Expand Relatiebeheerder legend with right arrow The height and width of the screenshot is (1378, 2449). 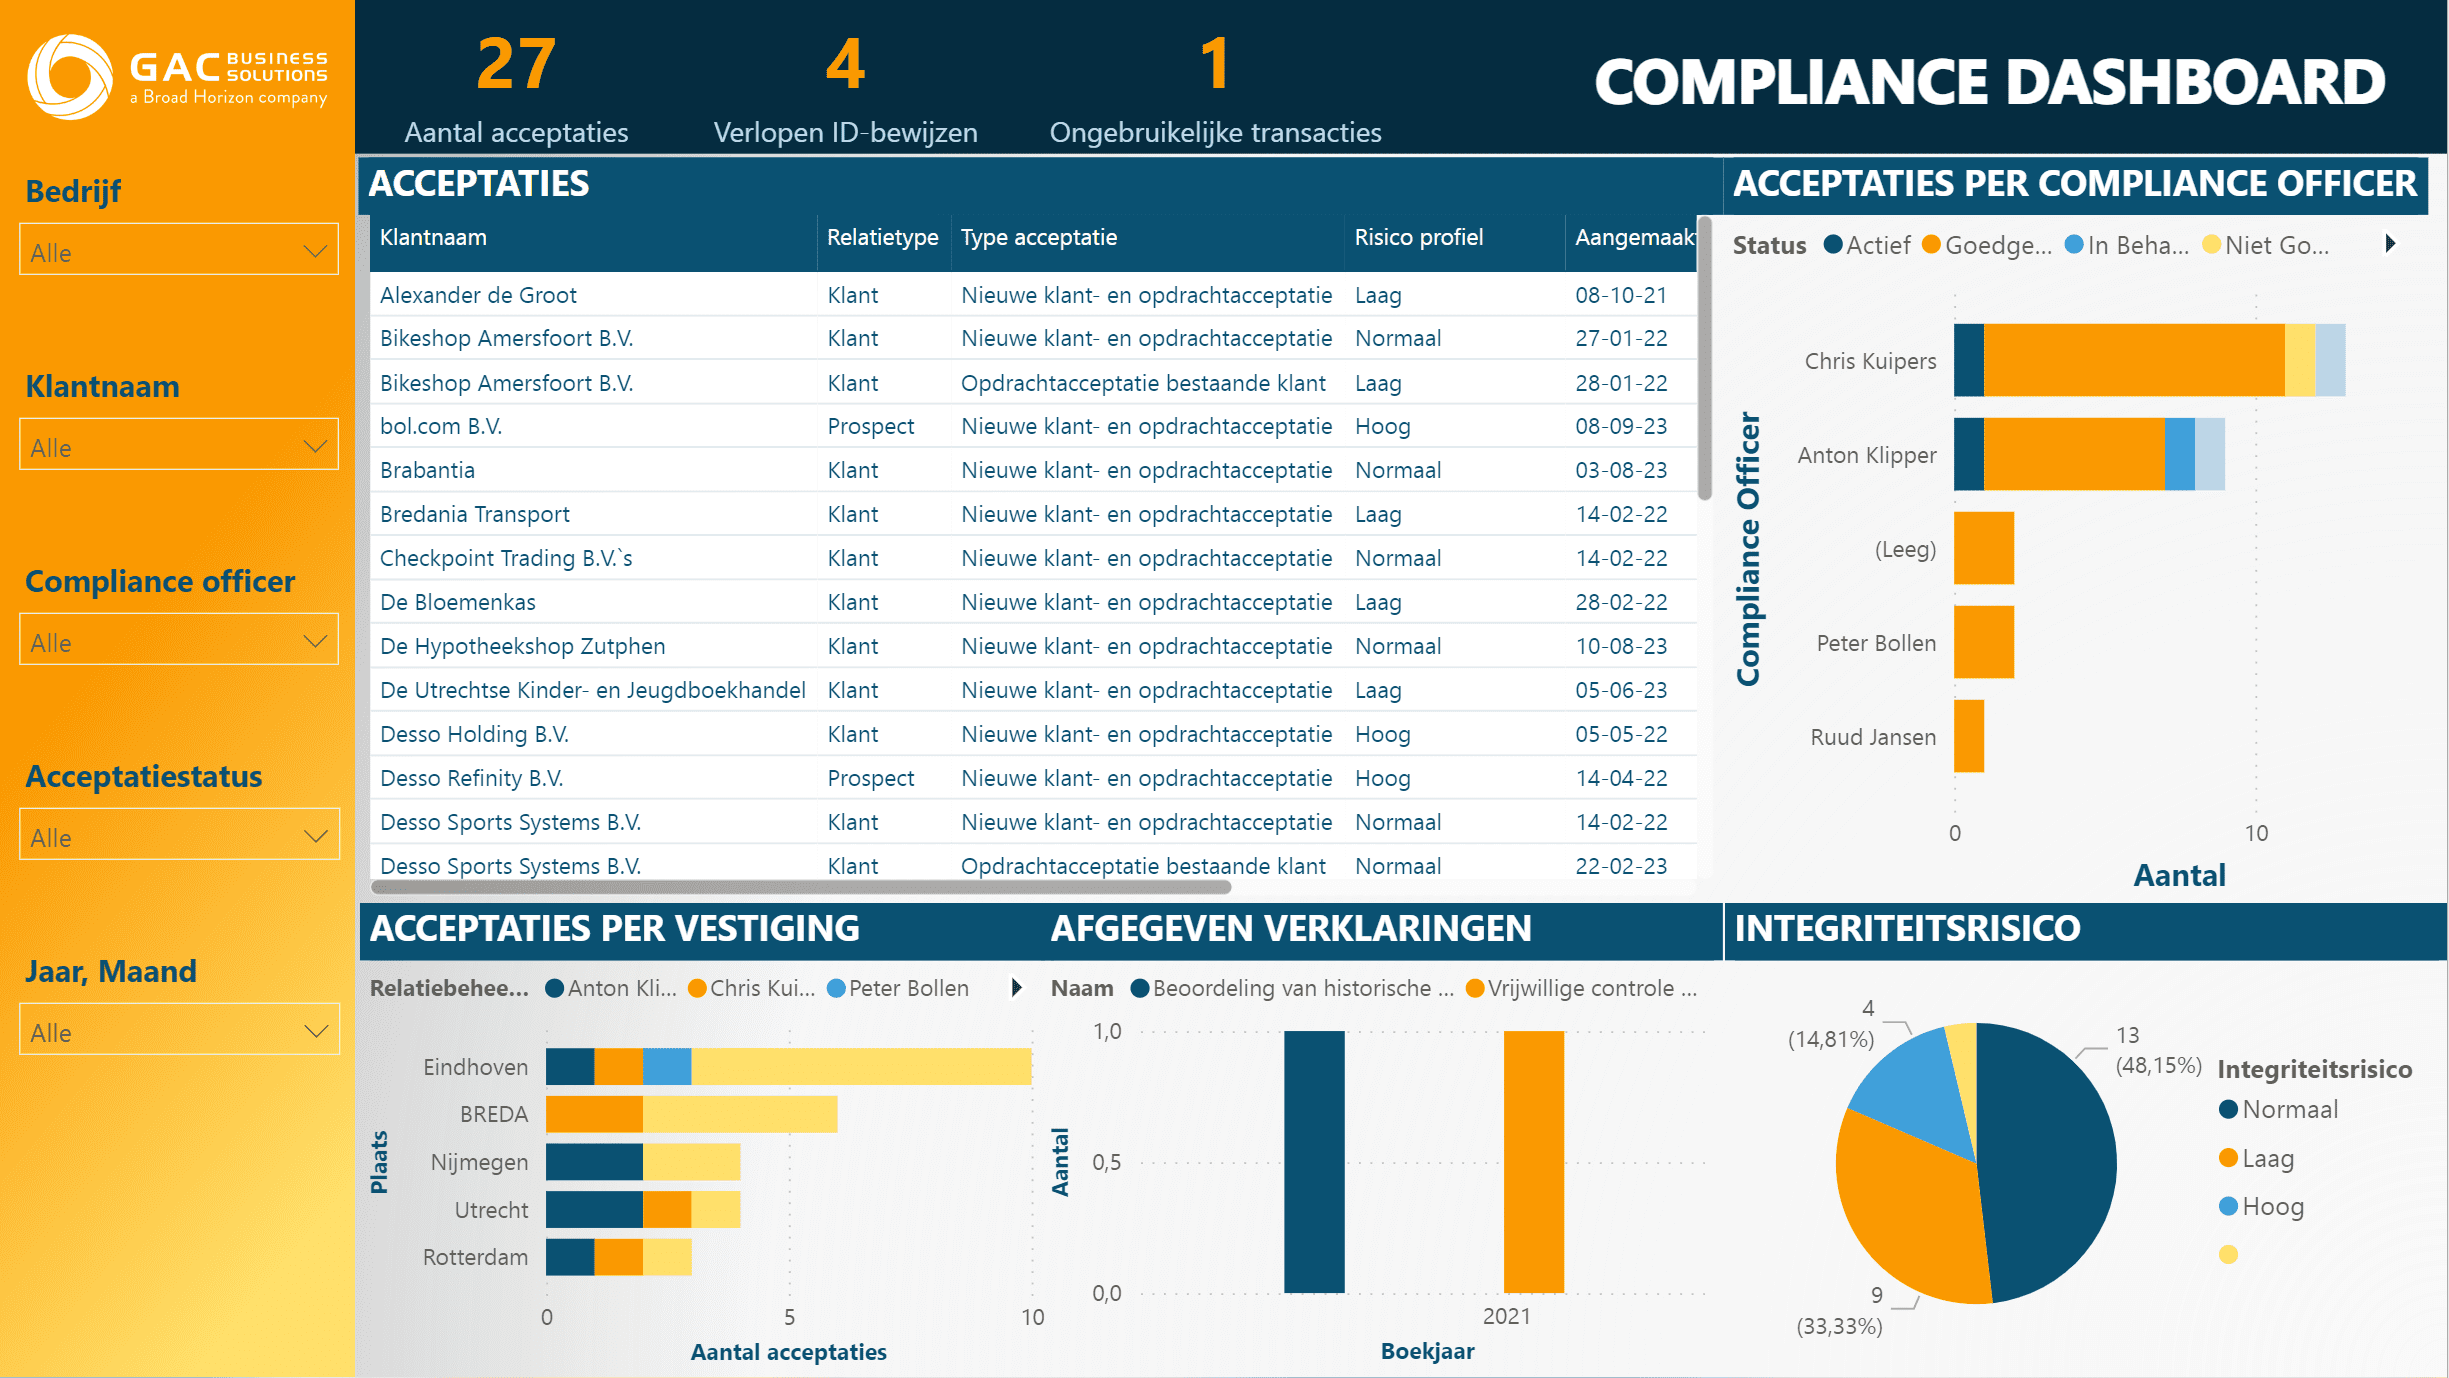(x=1016, y=988)
